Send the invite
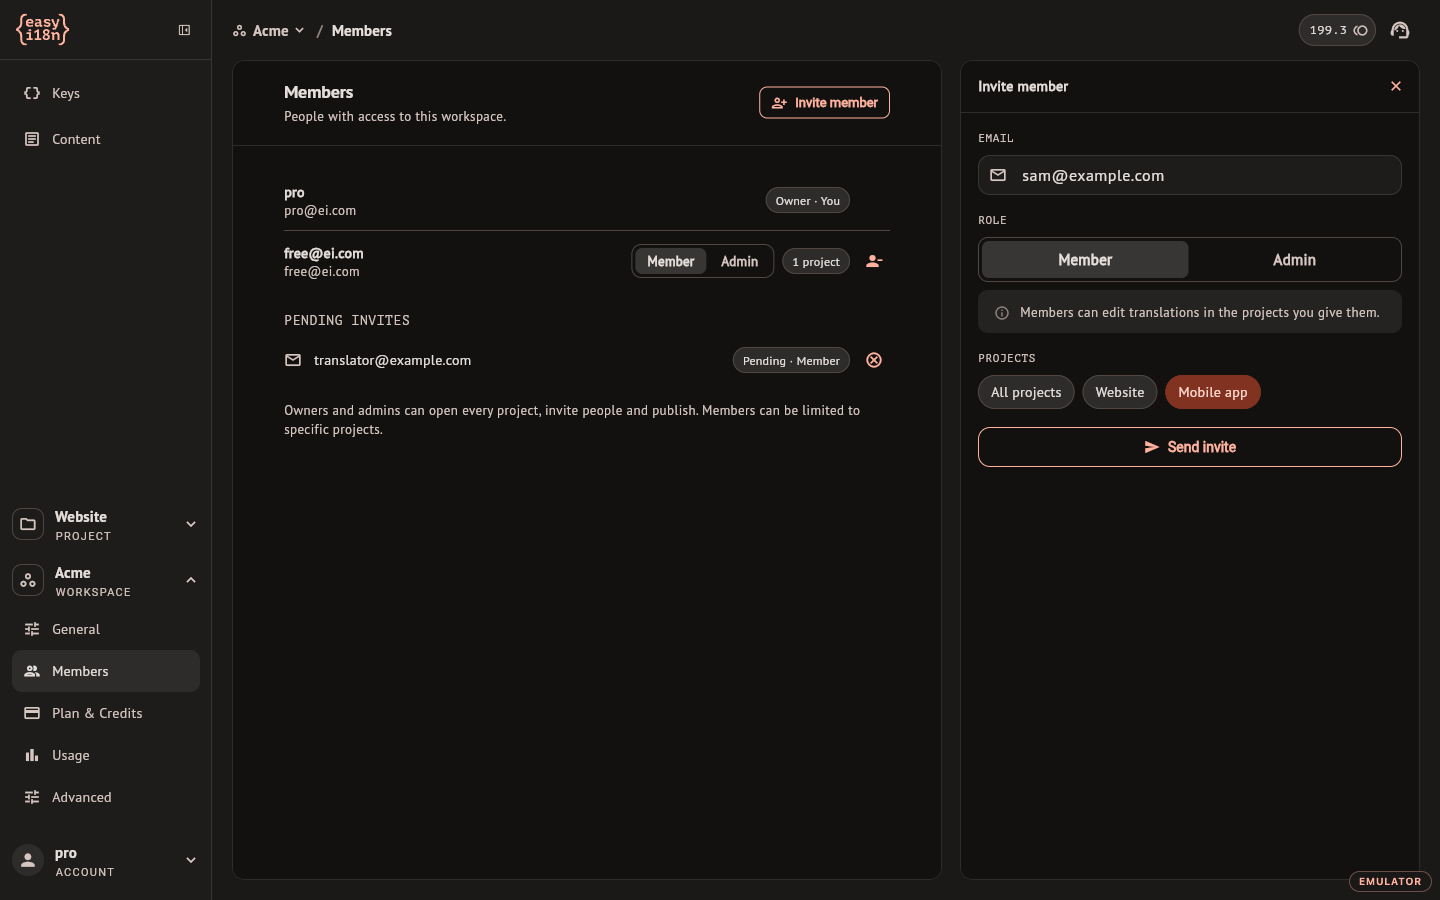The width and height of the screenshot is (1440, 900). click(x=1190, y=447)
